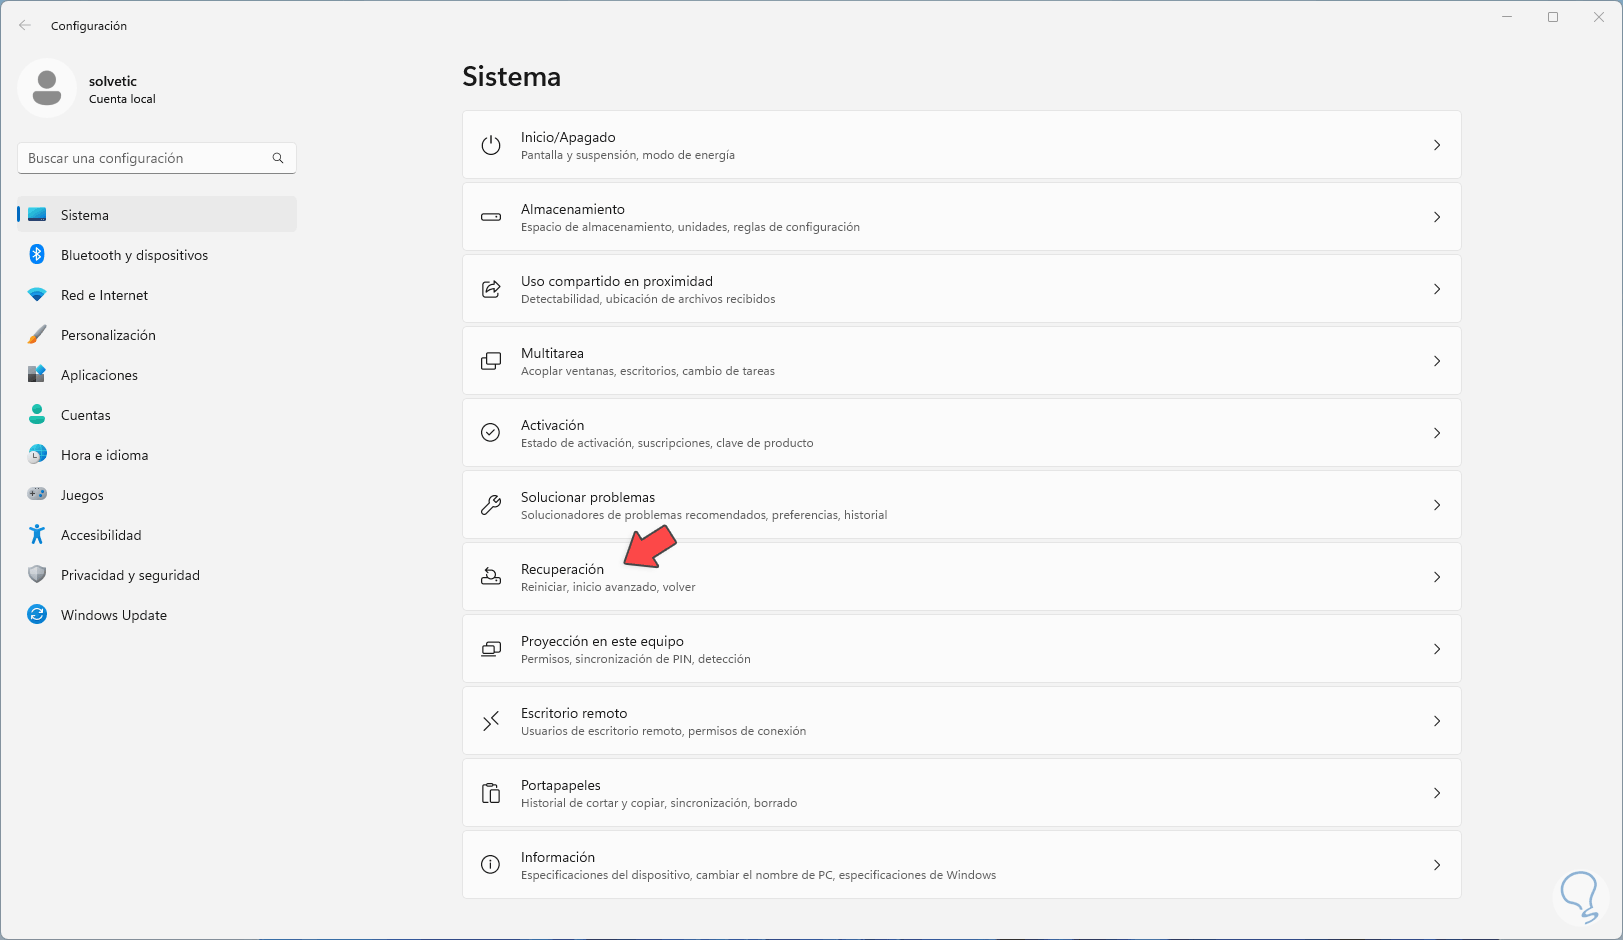Click the Activación checkmark icon
This screenshot has width=1623, height=940.
[x=491, y=433]
